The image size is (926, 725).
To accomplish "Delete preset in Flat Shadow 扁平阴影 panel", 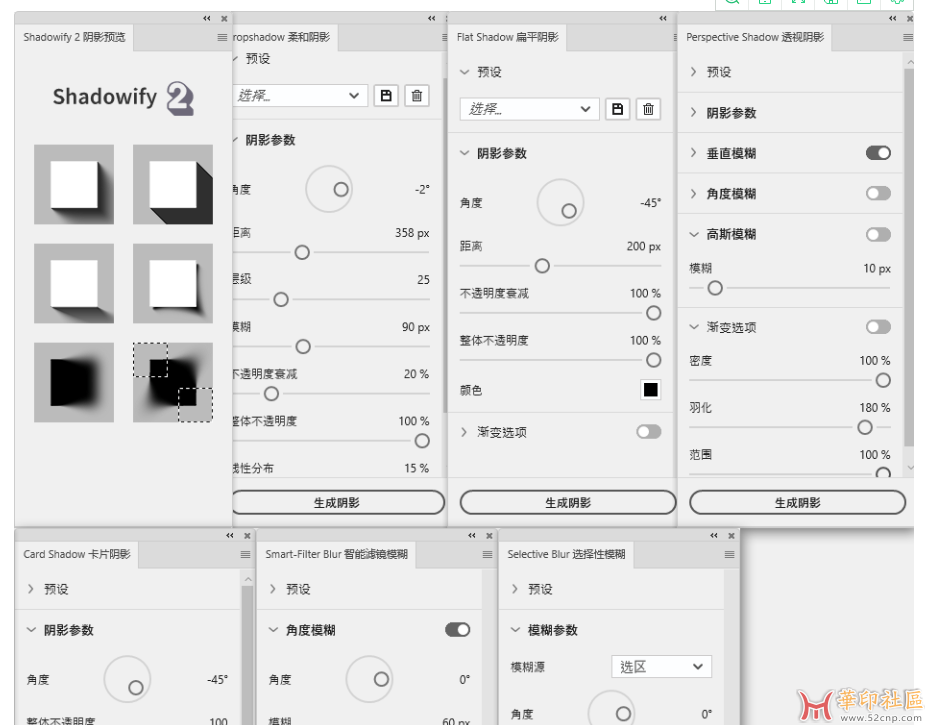I will 648,109.
